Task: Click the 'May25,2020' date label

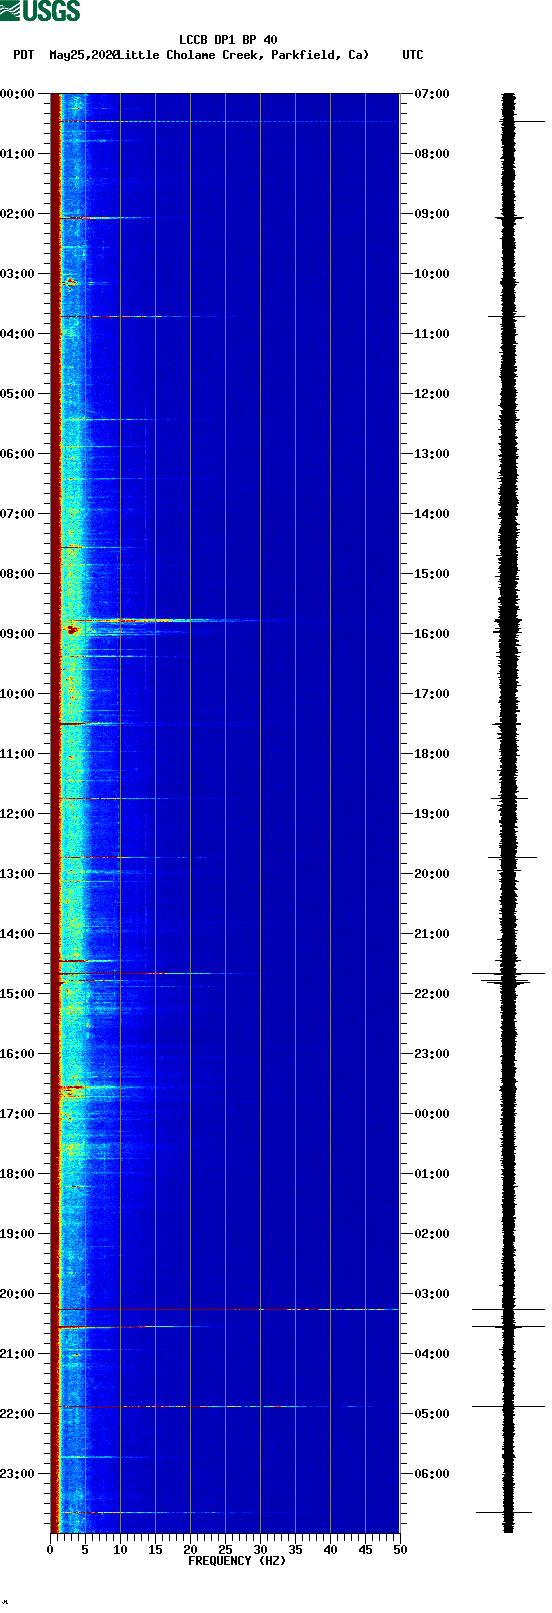Action: pos(84,55)
